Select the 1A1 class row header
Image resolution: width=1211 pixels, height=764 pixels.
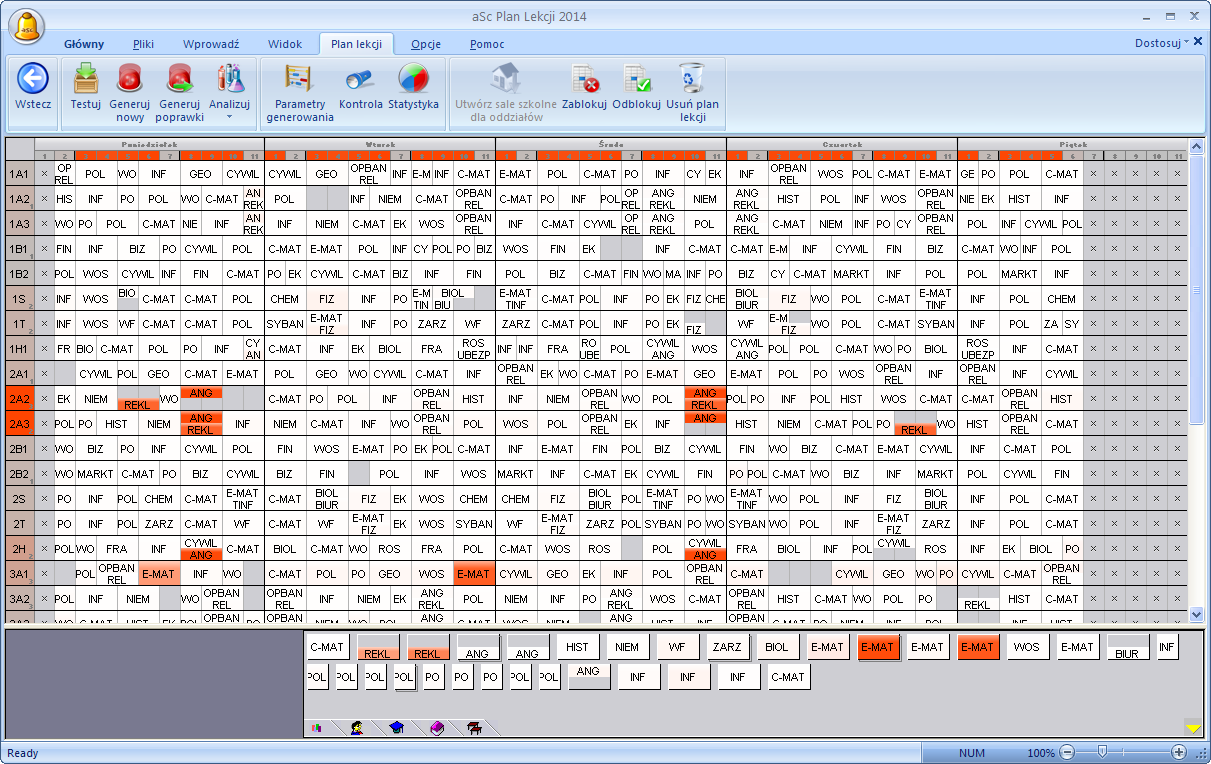(x=21, y=174)
